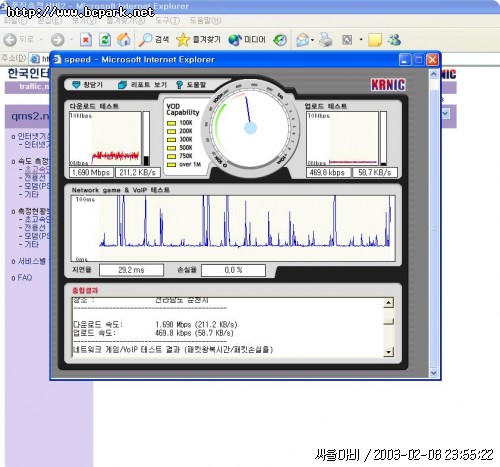Stop page loading with red X icon
The width and height of the screenshot is (500, 467).
pyautogui.click(x=86, y=40)
